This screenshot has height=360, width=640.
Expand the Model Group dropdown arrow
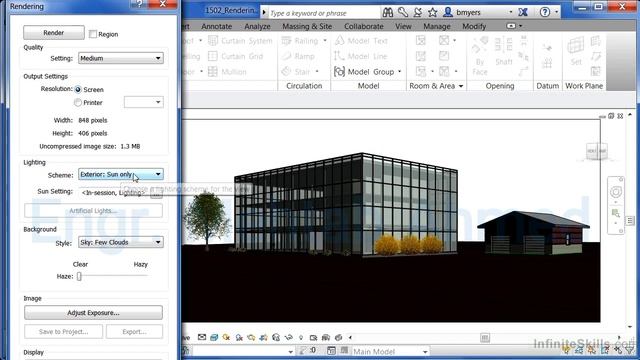click(400, 72)
